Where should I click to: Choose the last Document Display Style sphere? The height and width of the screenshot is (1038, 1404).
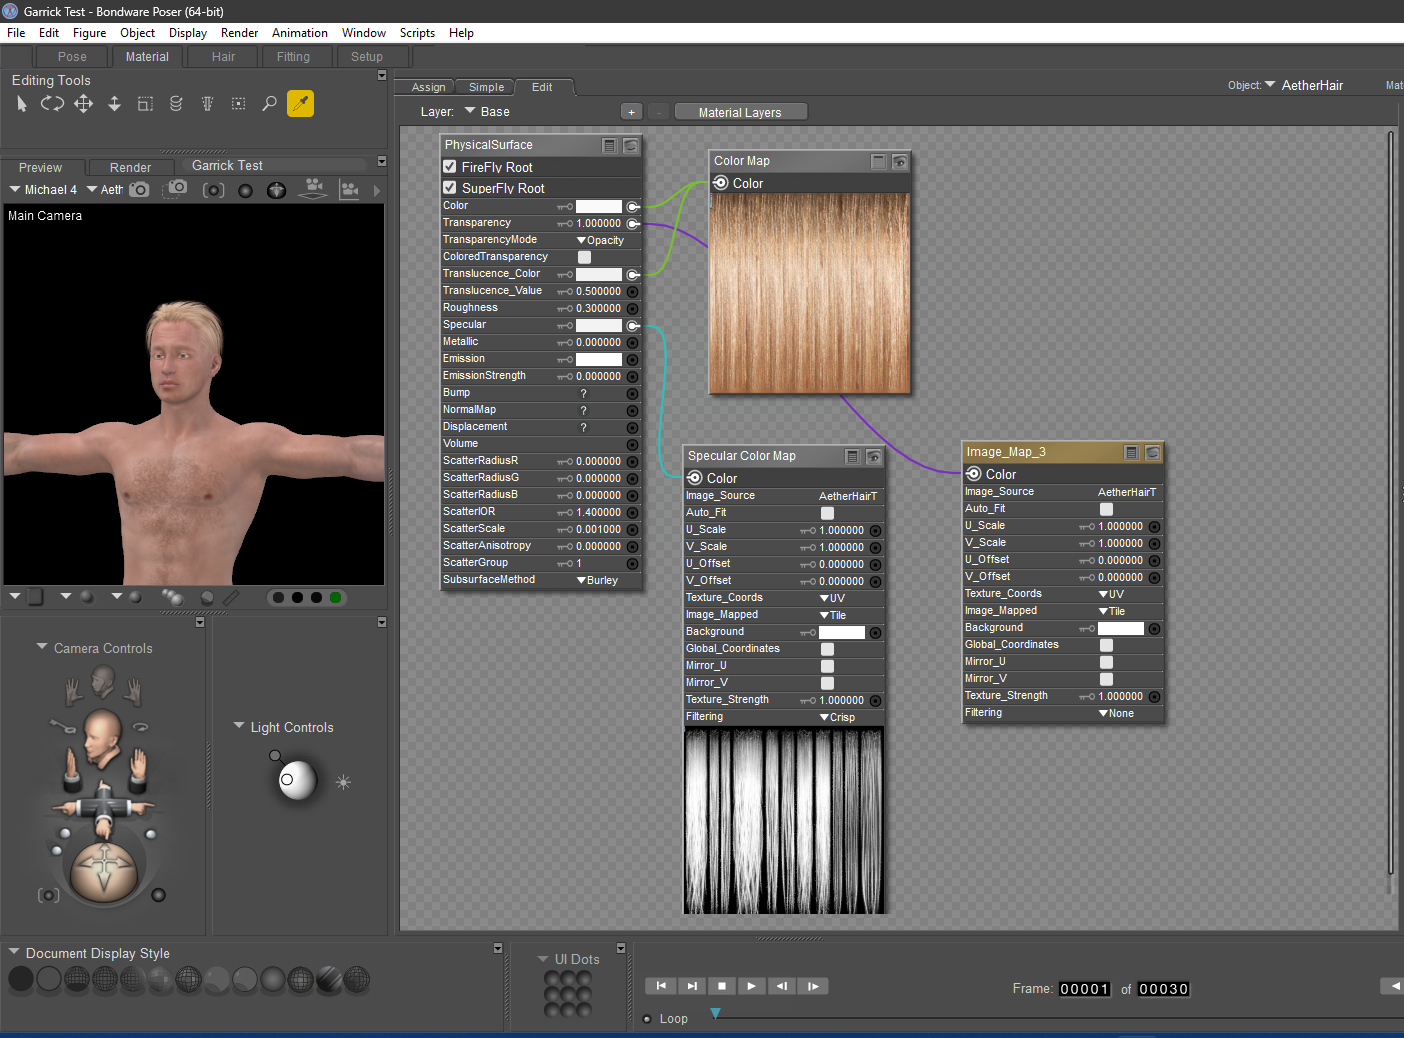357,980
